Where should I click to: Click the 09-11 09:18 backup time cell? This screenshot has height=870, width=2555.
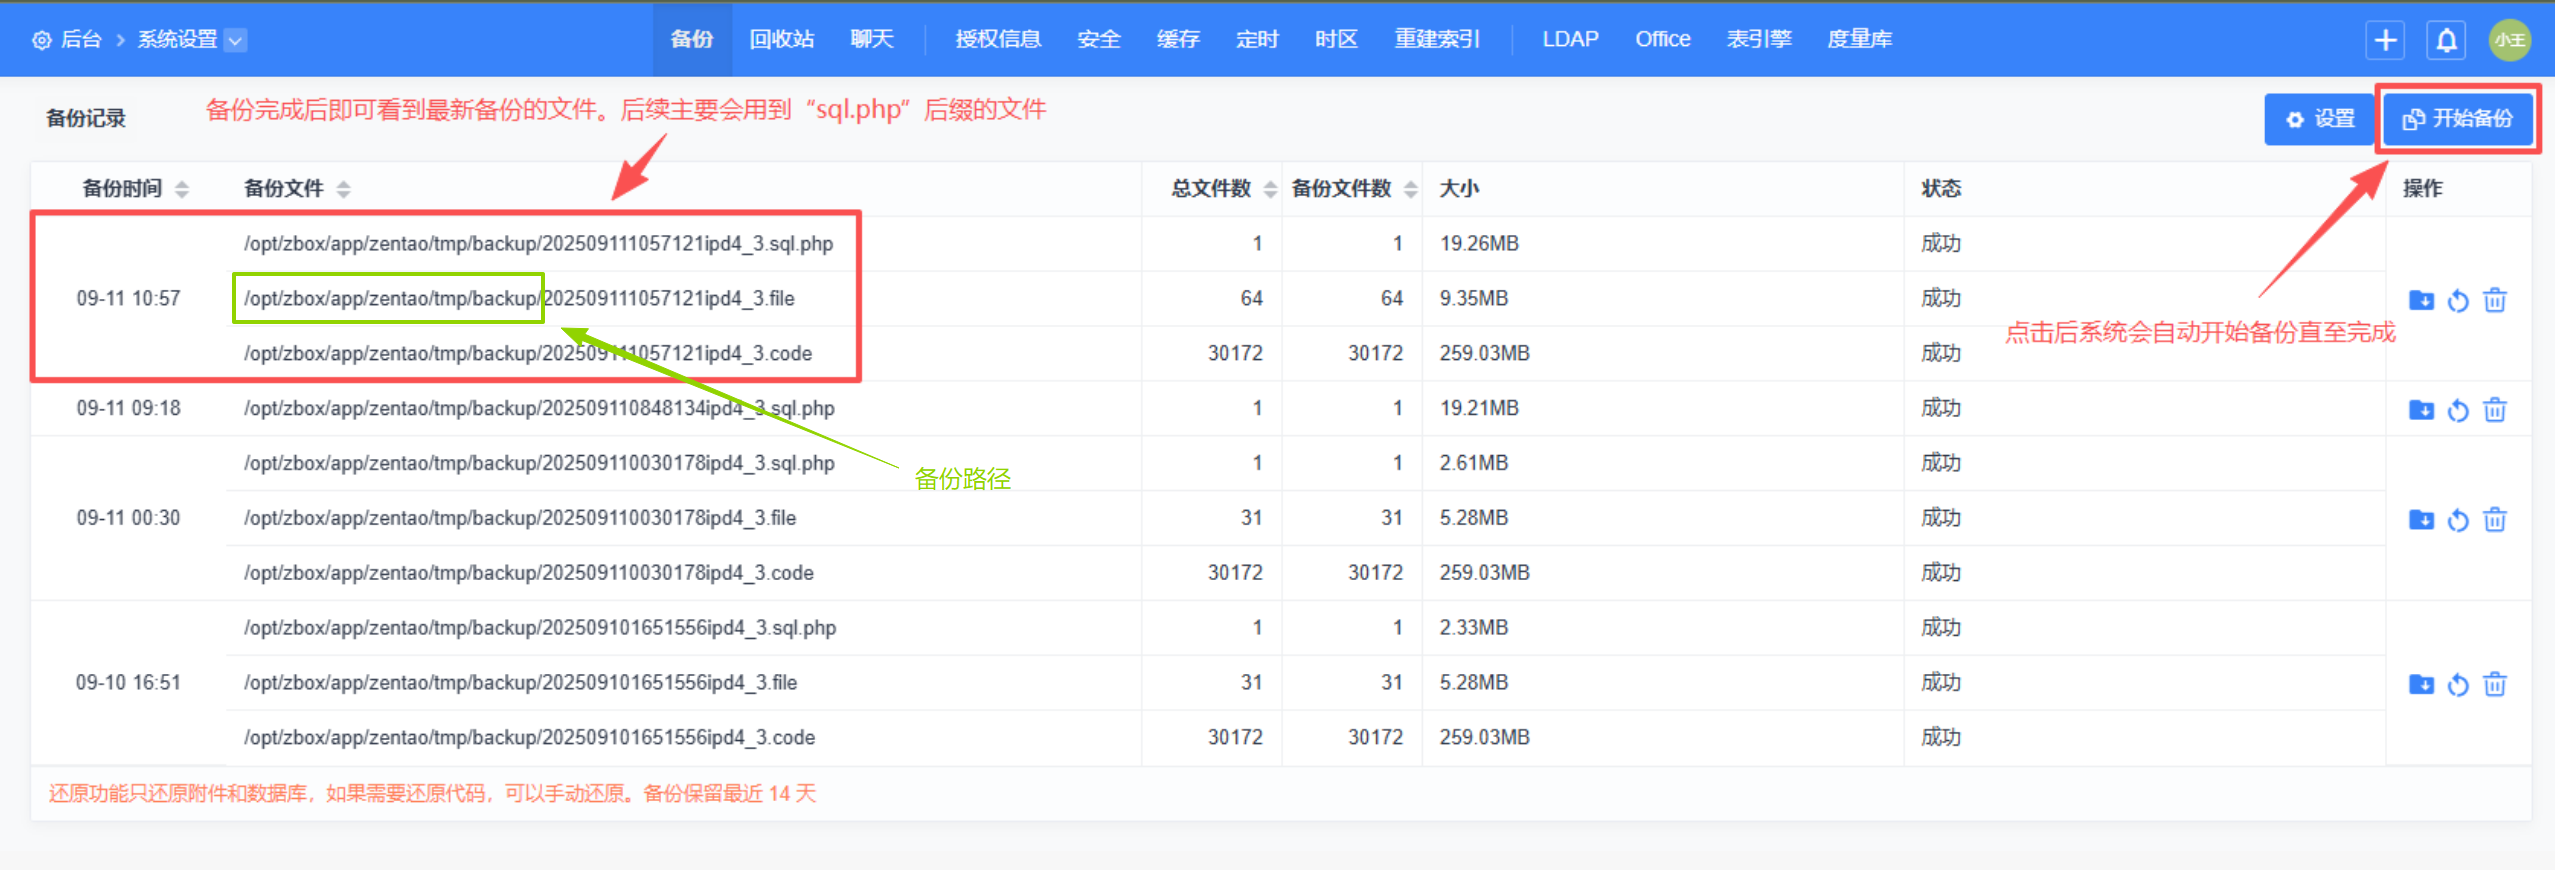128,409
